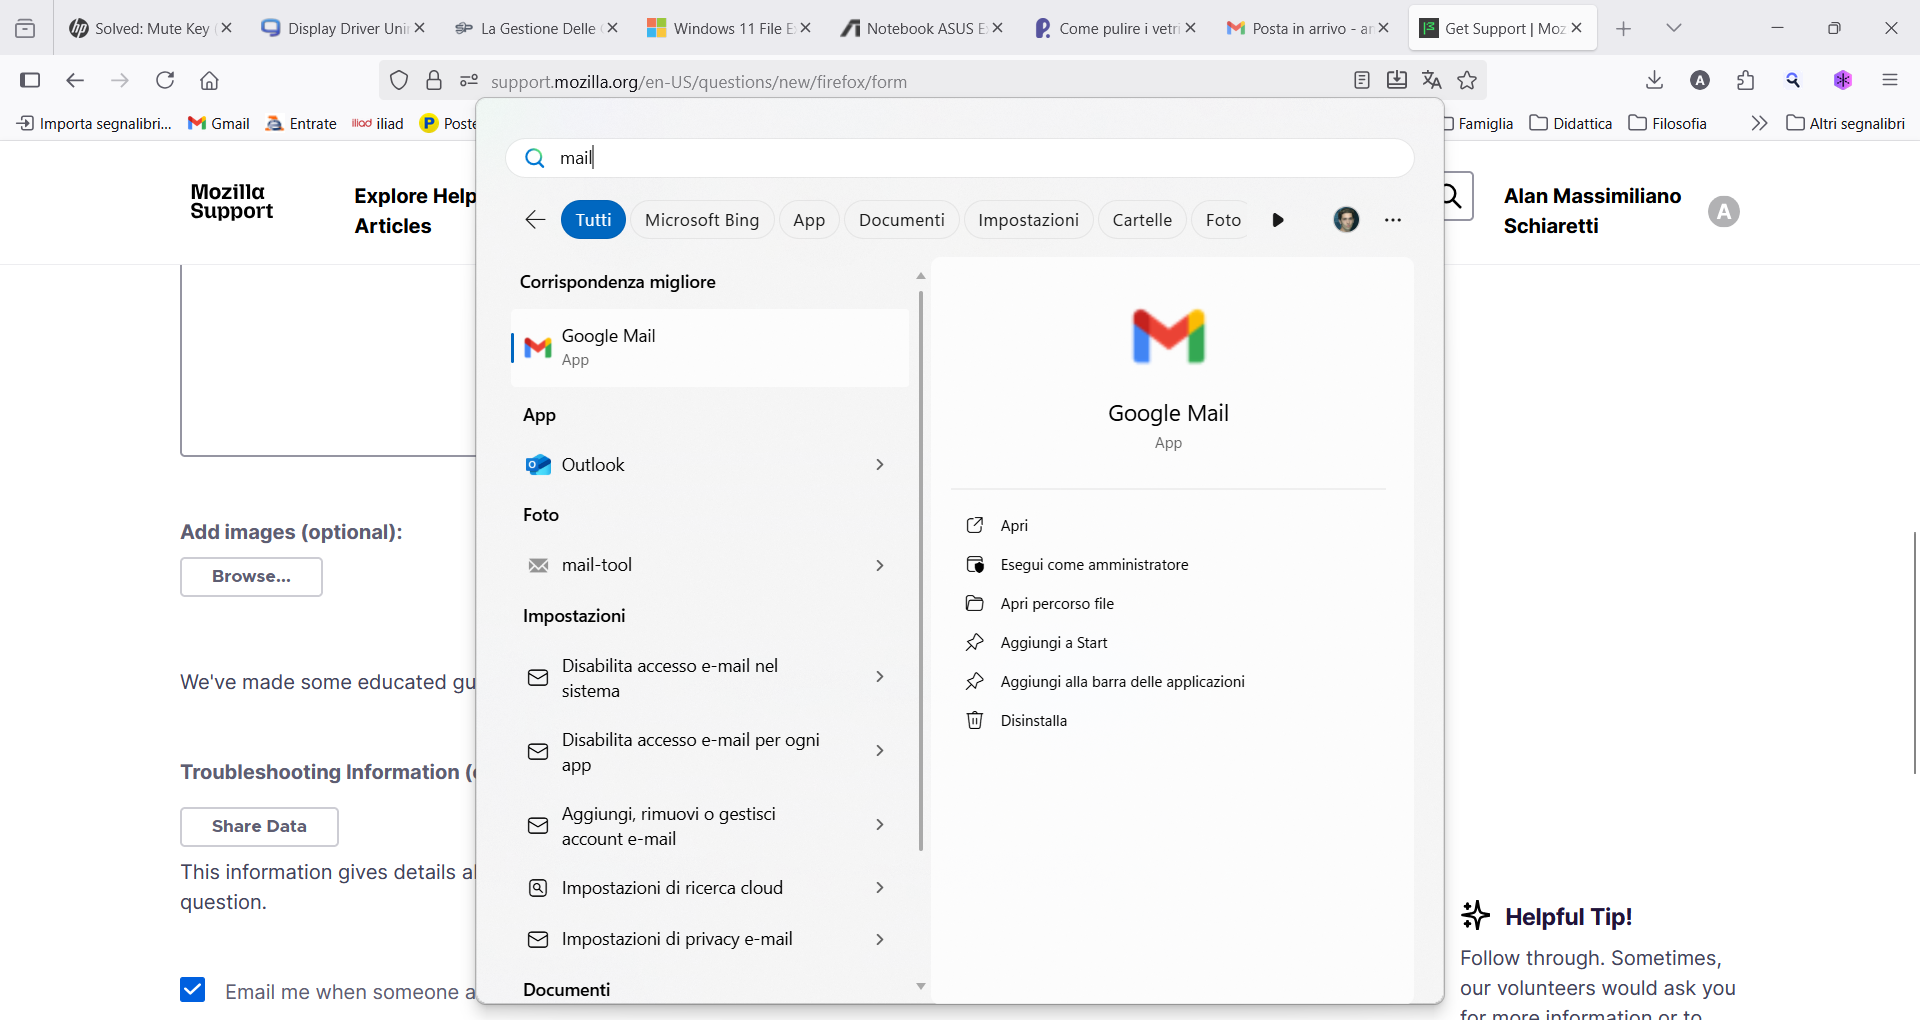Show more search filters with the arrow

coord(1277,220)
